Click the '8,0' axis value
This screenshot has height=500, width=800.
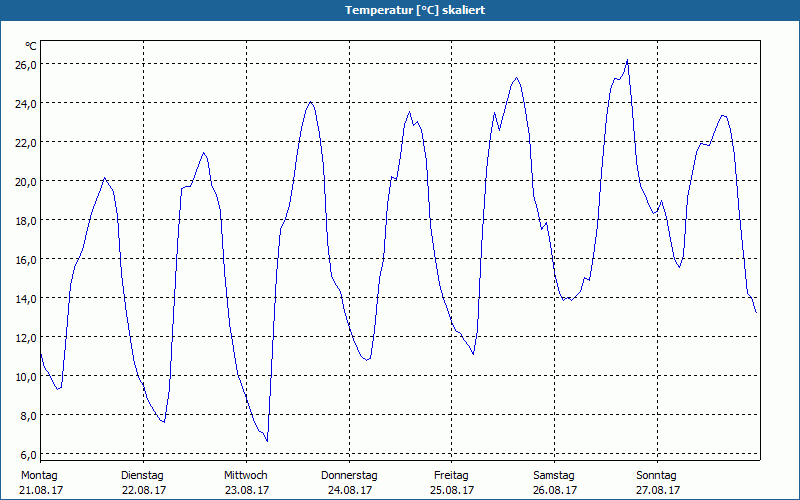tap(30, 416)
